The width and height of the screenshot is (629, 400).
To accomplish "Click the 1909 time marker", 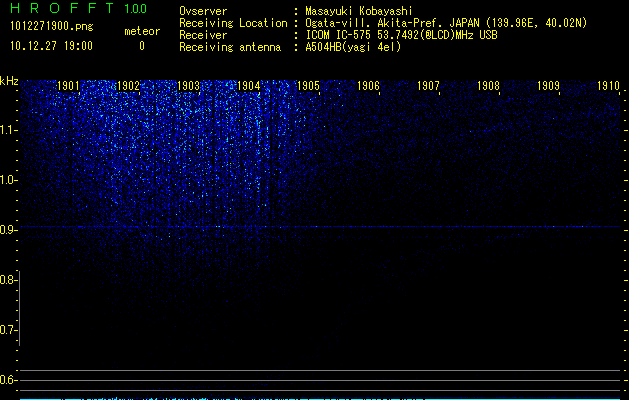I will pos(548,86).
